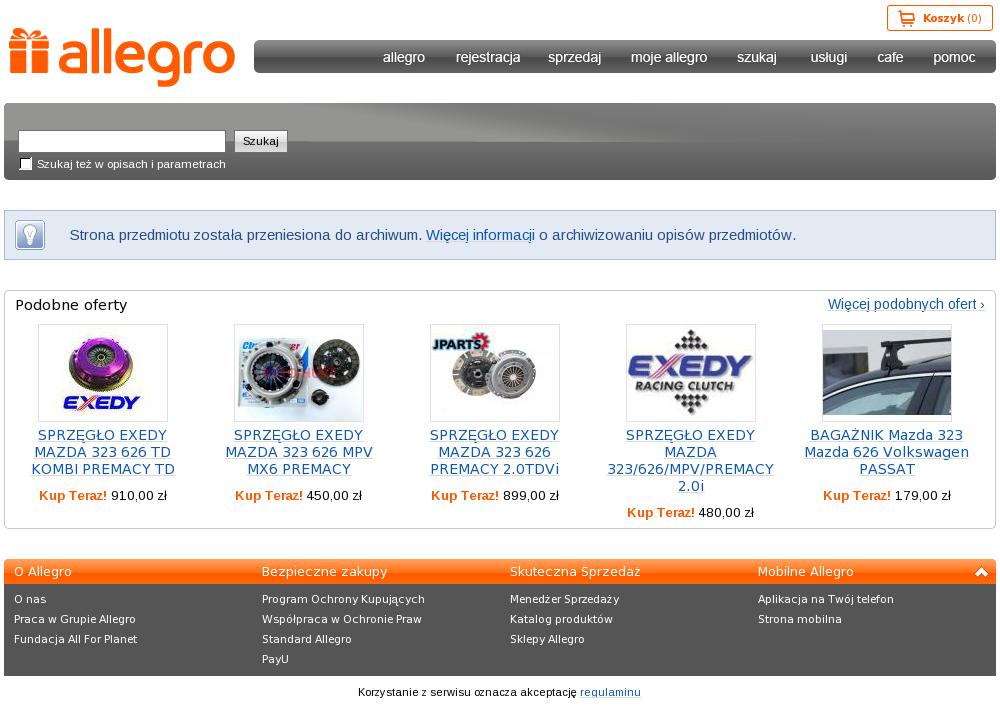Open SPRZĘGŁO EXEDY PREMACY 2.0TDVi link

(494, 452)
